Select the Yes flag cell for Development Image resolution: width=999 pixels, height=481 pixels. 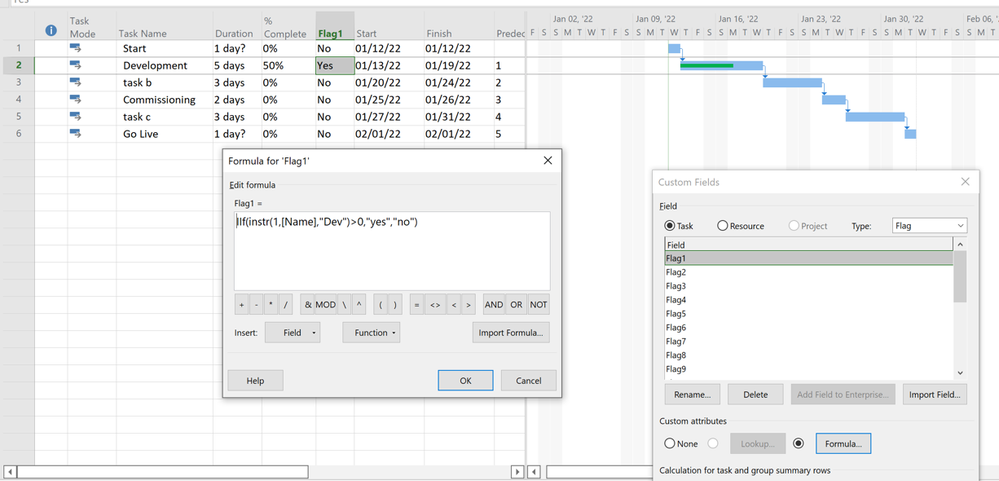[334, 65]
